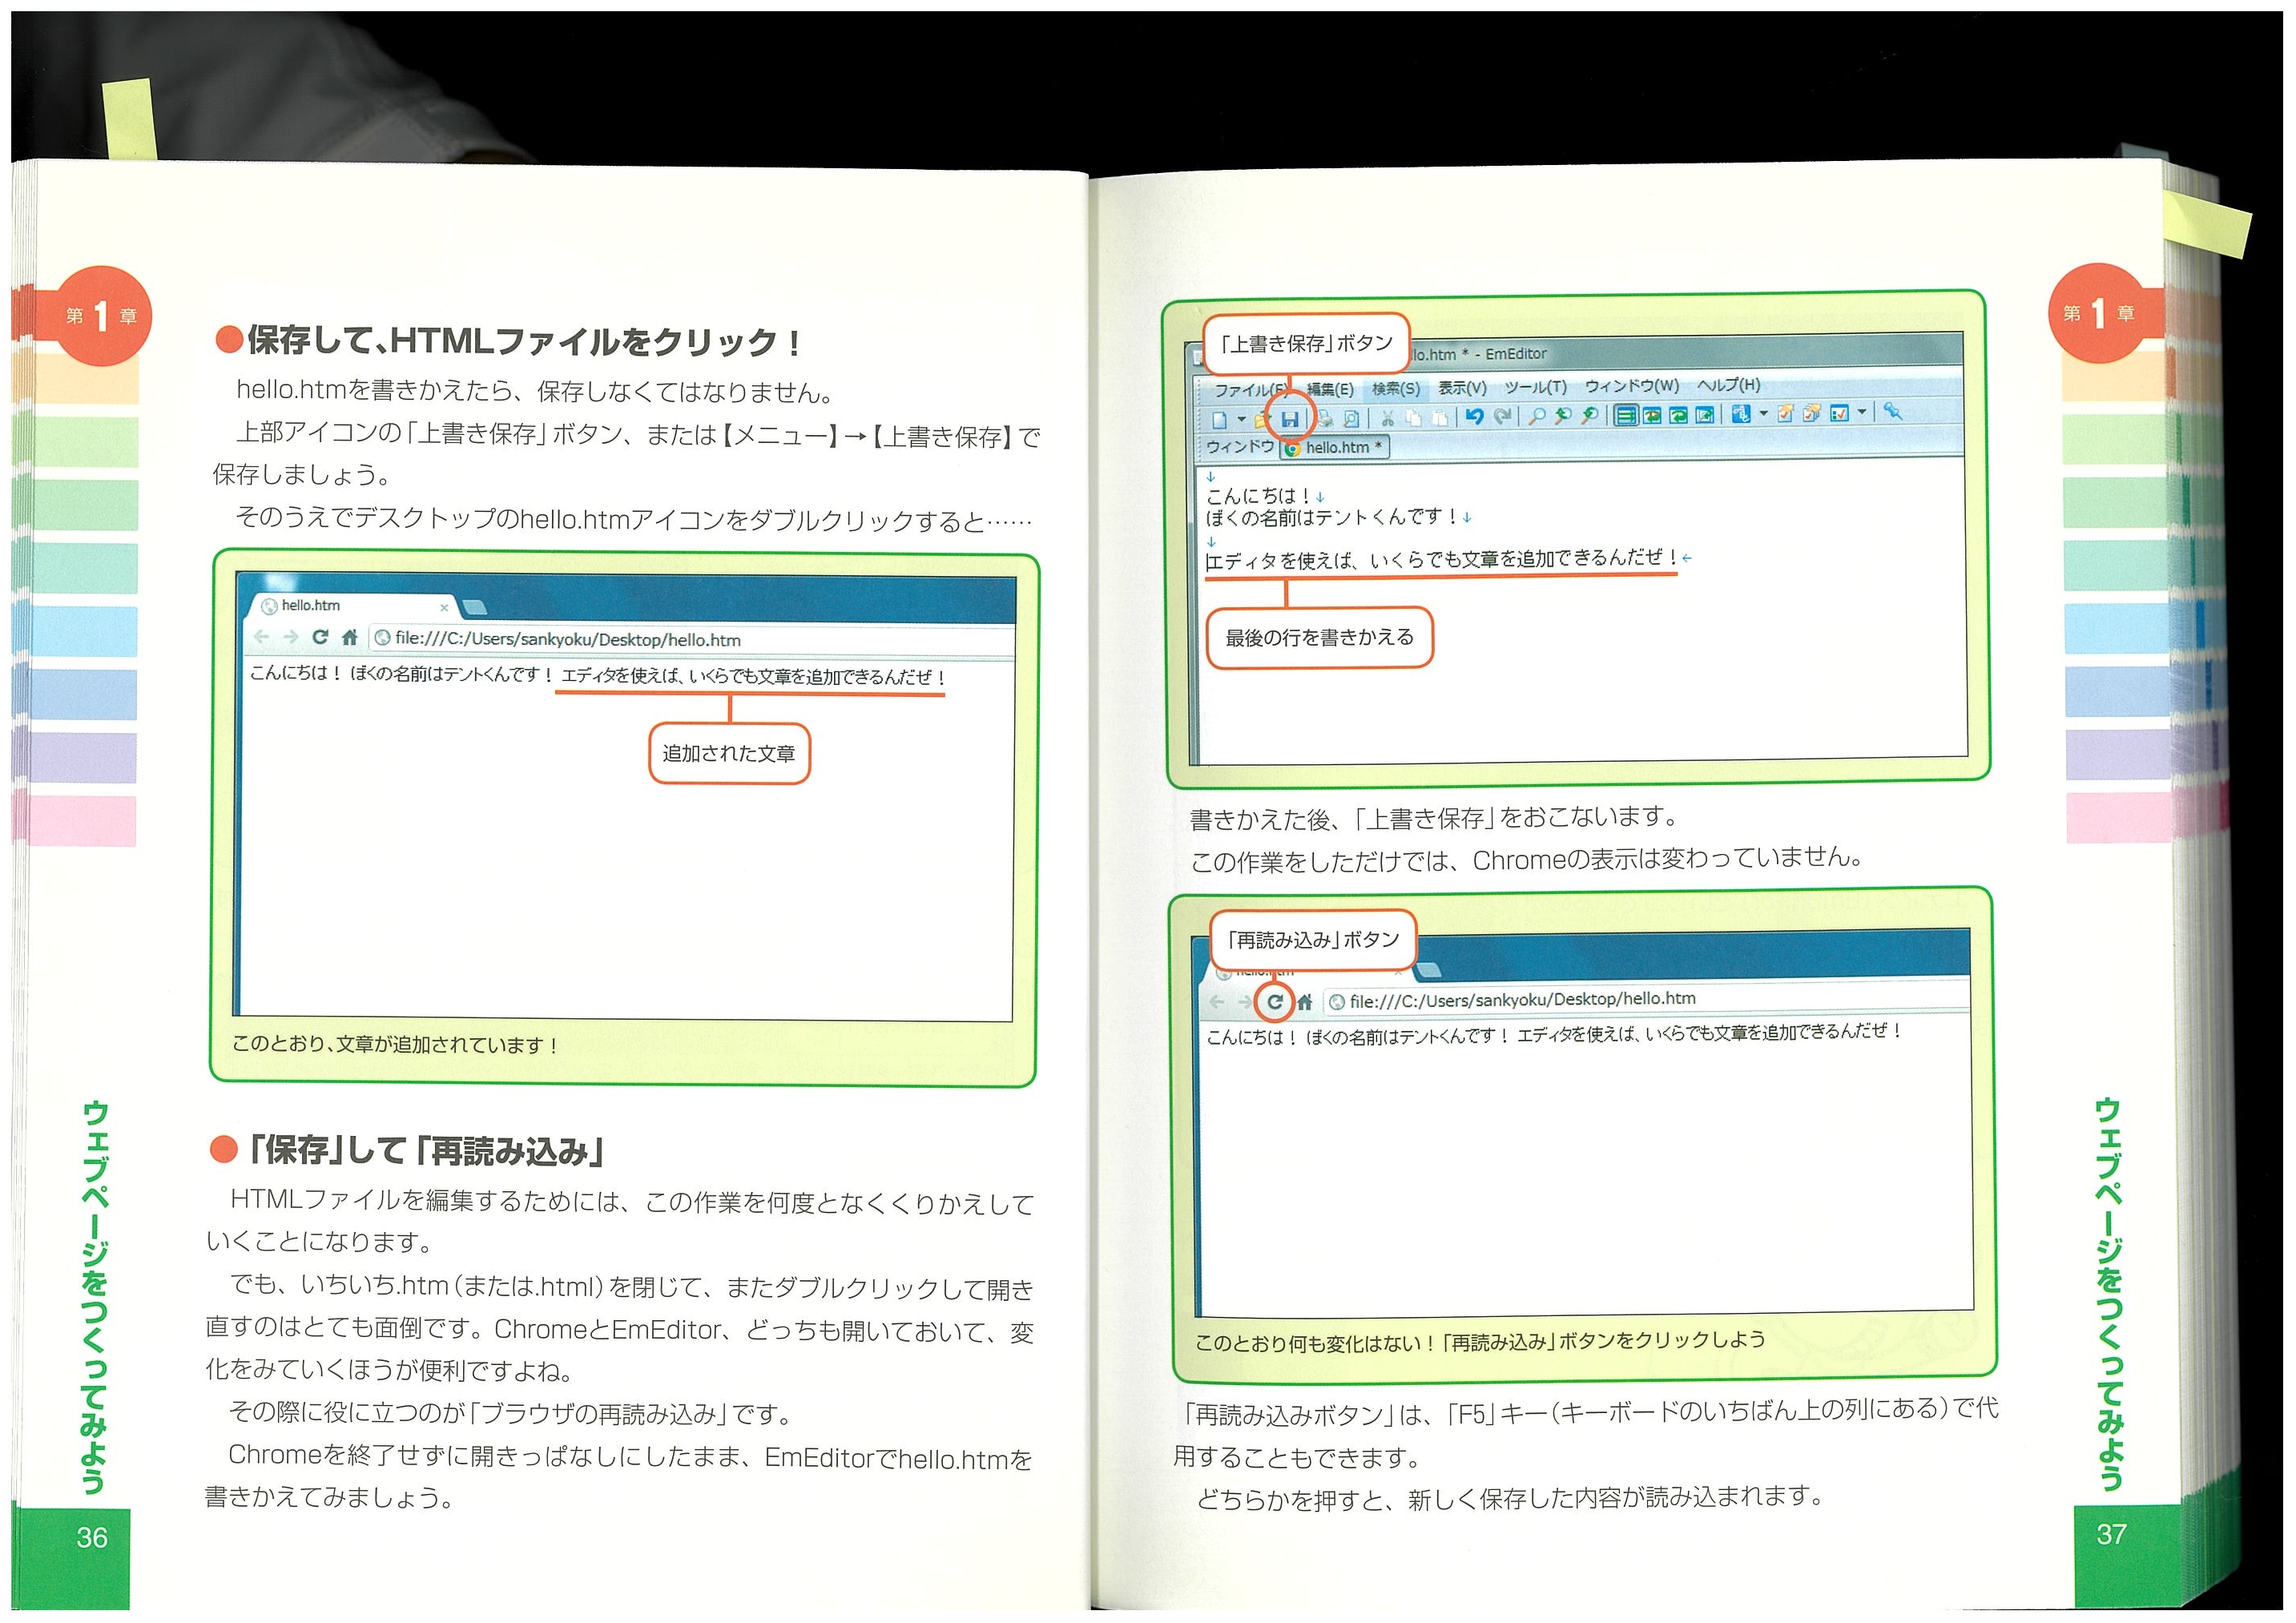
Task: Click the Find magnifier icon in EmEditor
Action: pyautogui.click(x=1537, y=416)
